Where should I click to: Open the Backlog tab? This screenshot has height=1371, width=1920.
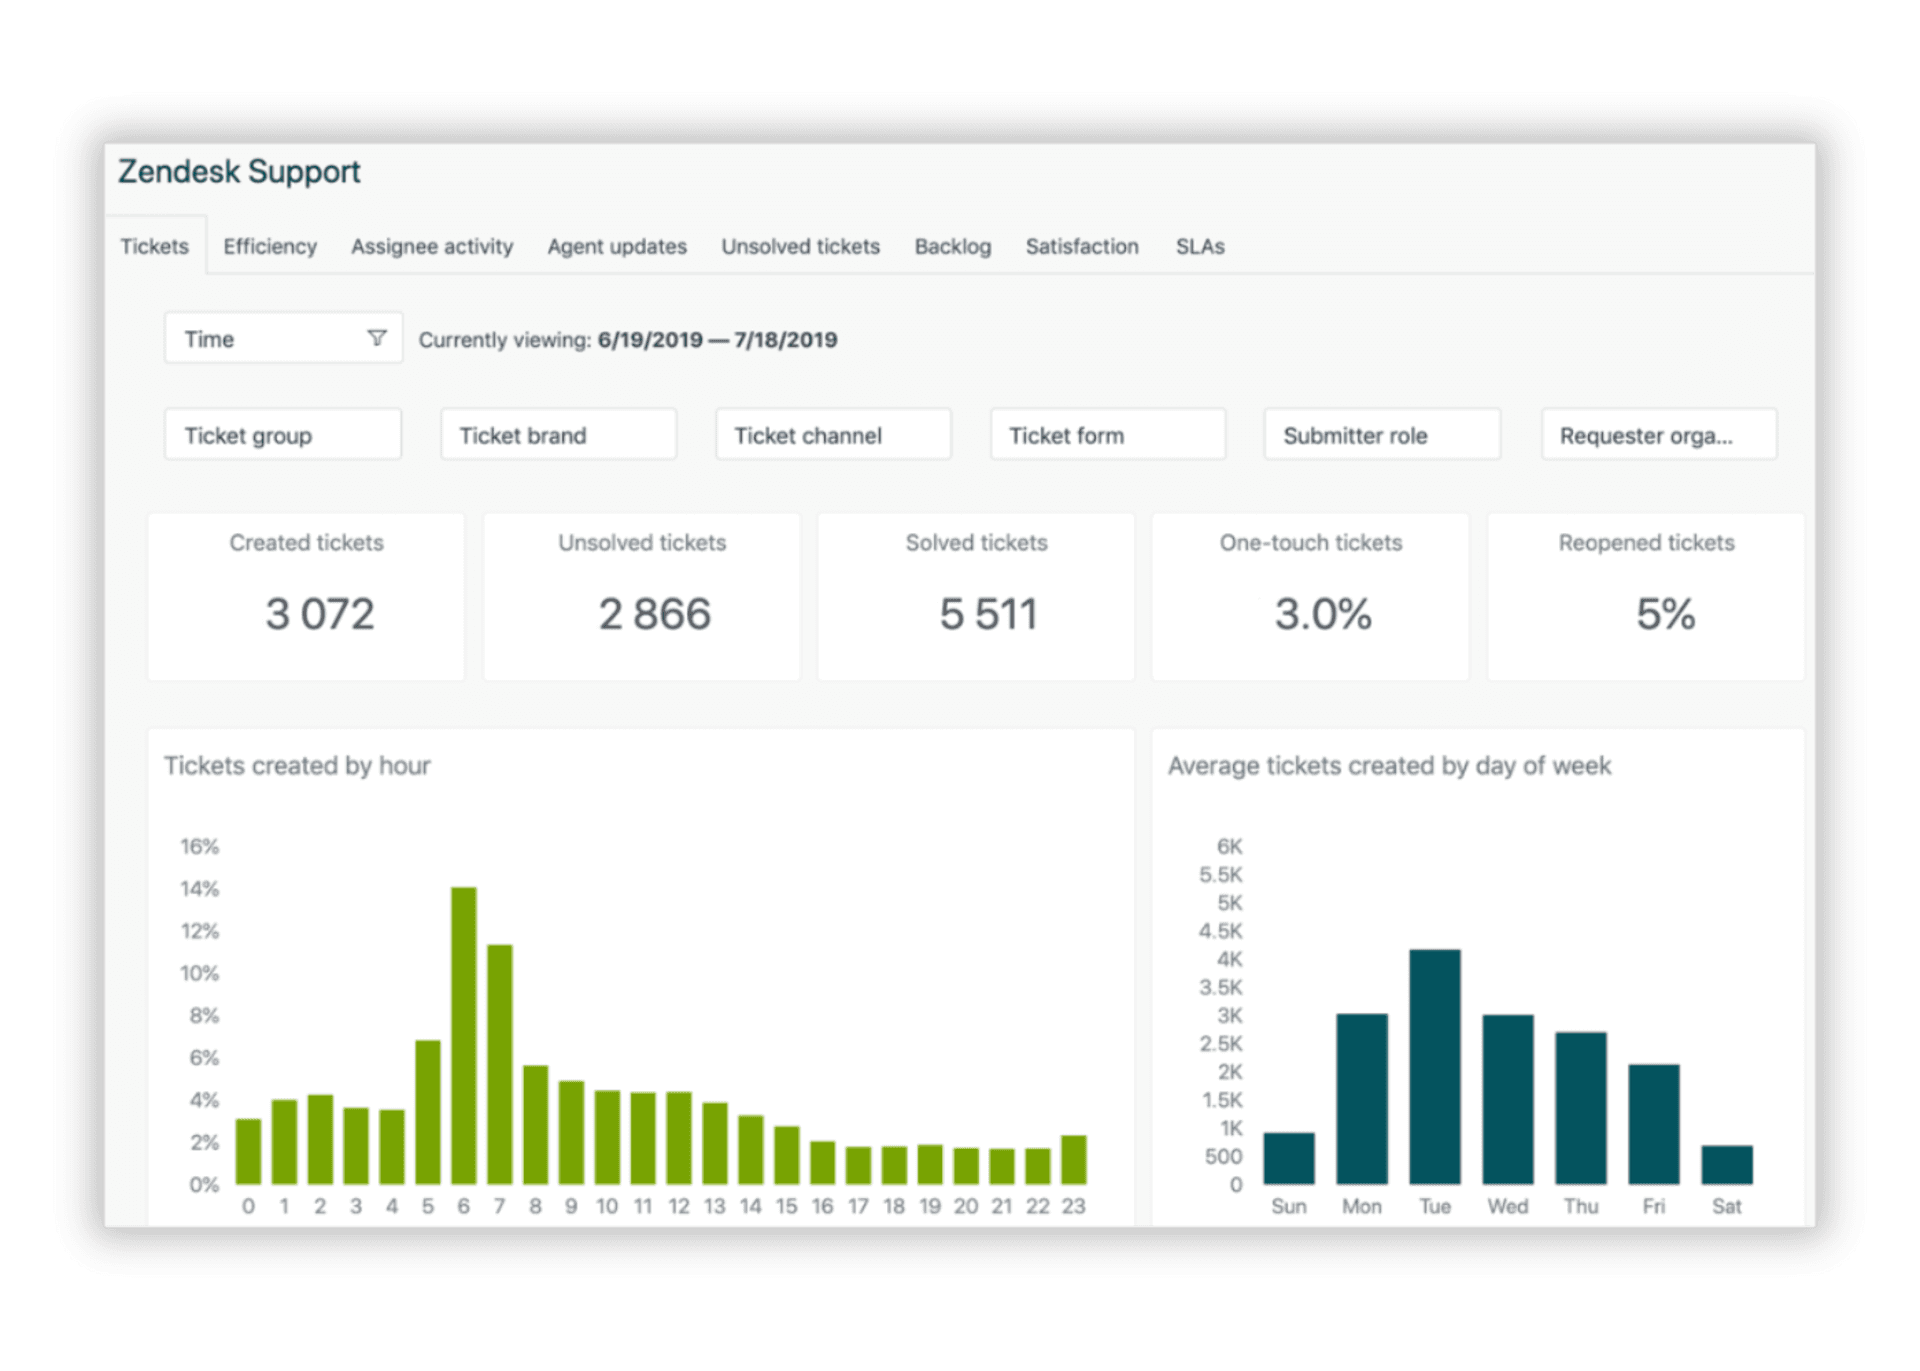[x=953, y=246]
